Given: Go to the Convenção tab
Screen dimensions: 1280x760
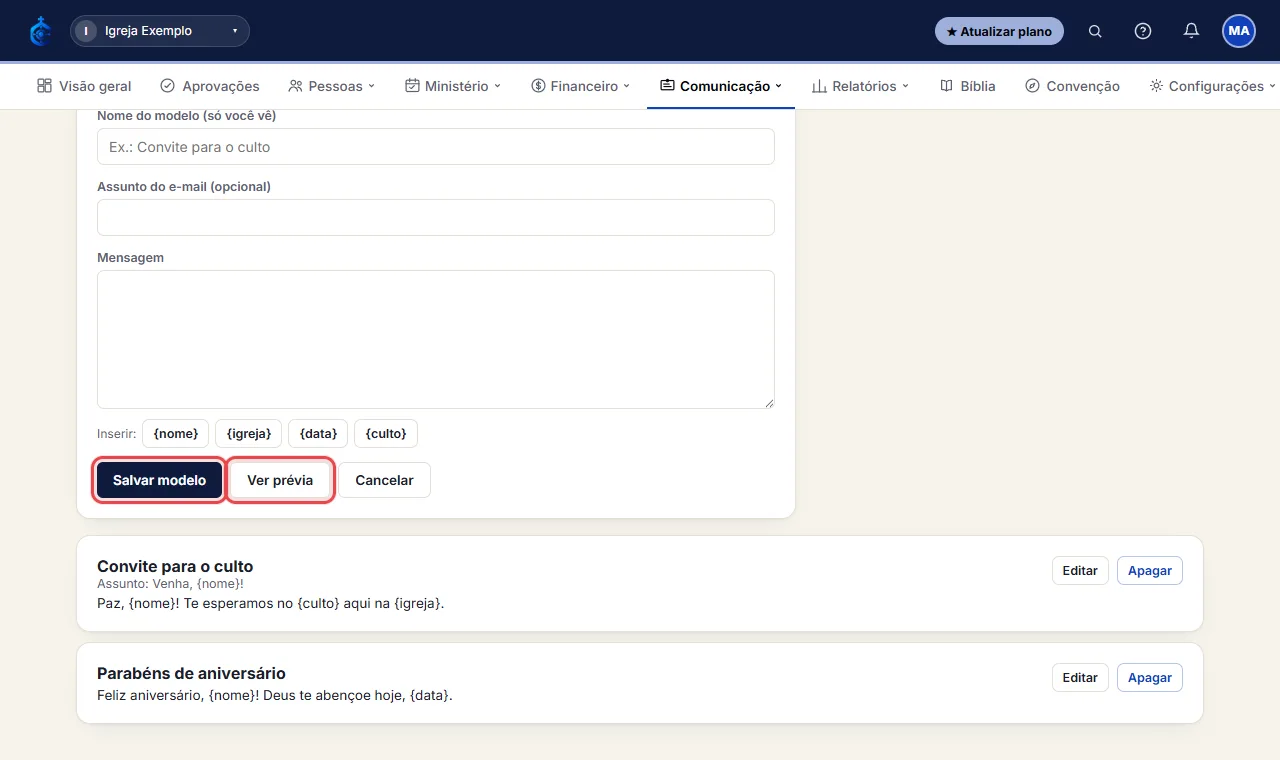Looking at the screenshot, I should (x=1072, y=86).
